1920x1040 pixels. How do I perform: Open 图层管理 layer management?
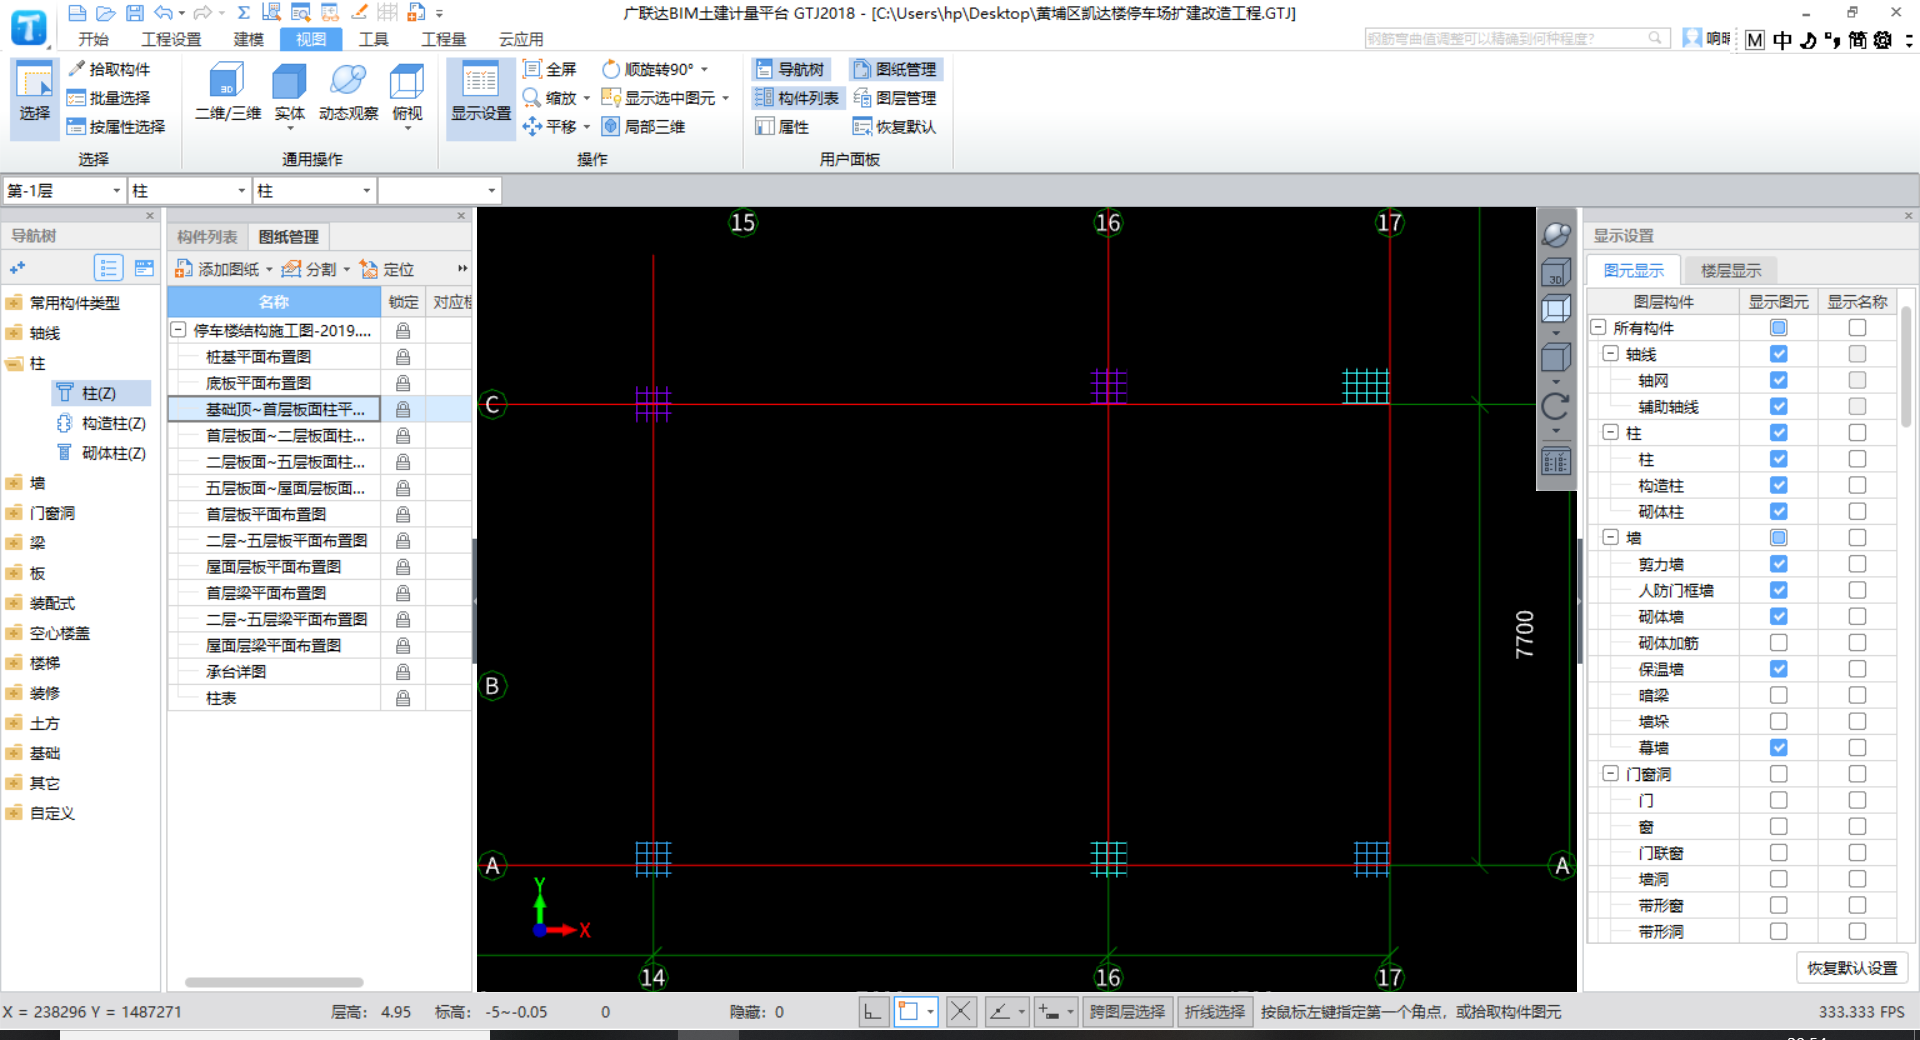(895, 98)
